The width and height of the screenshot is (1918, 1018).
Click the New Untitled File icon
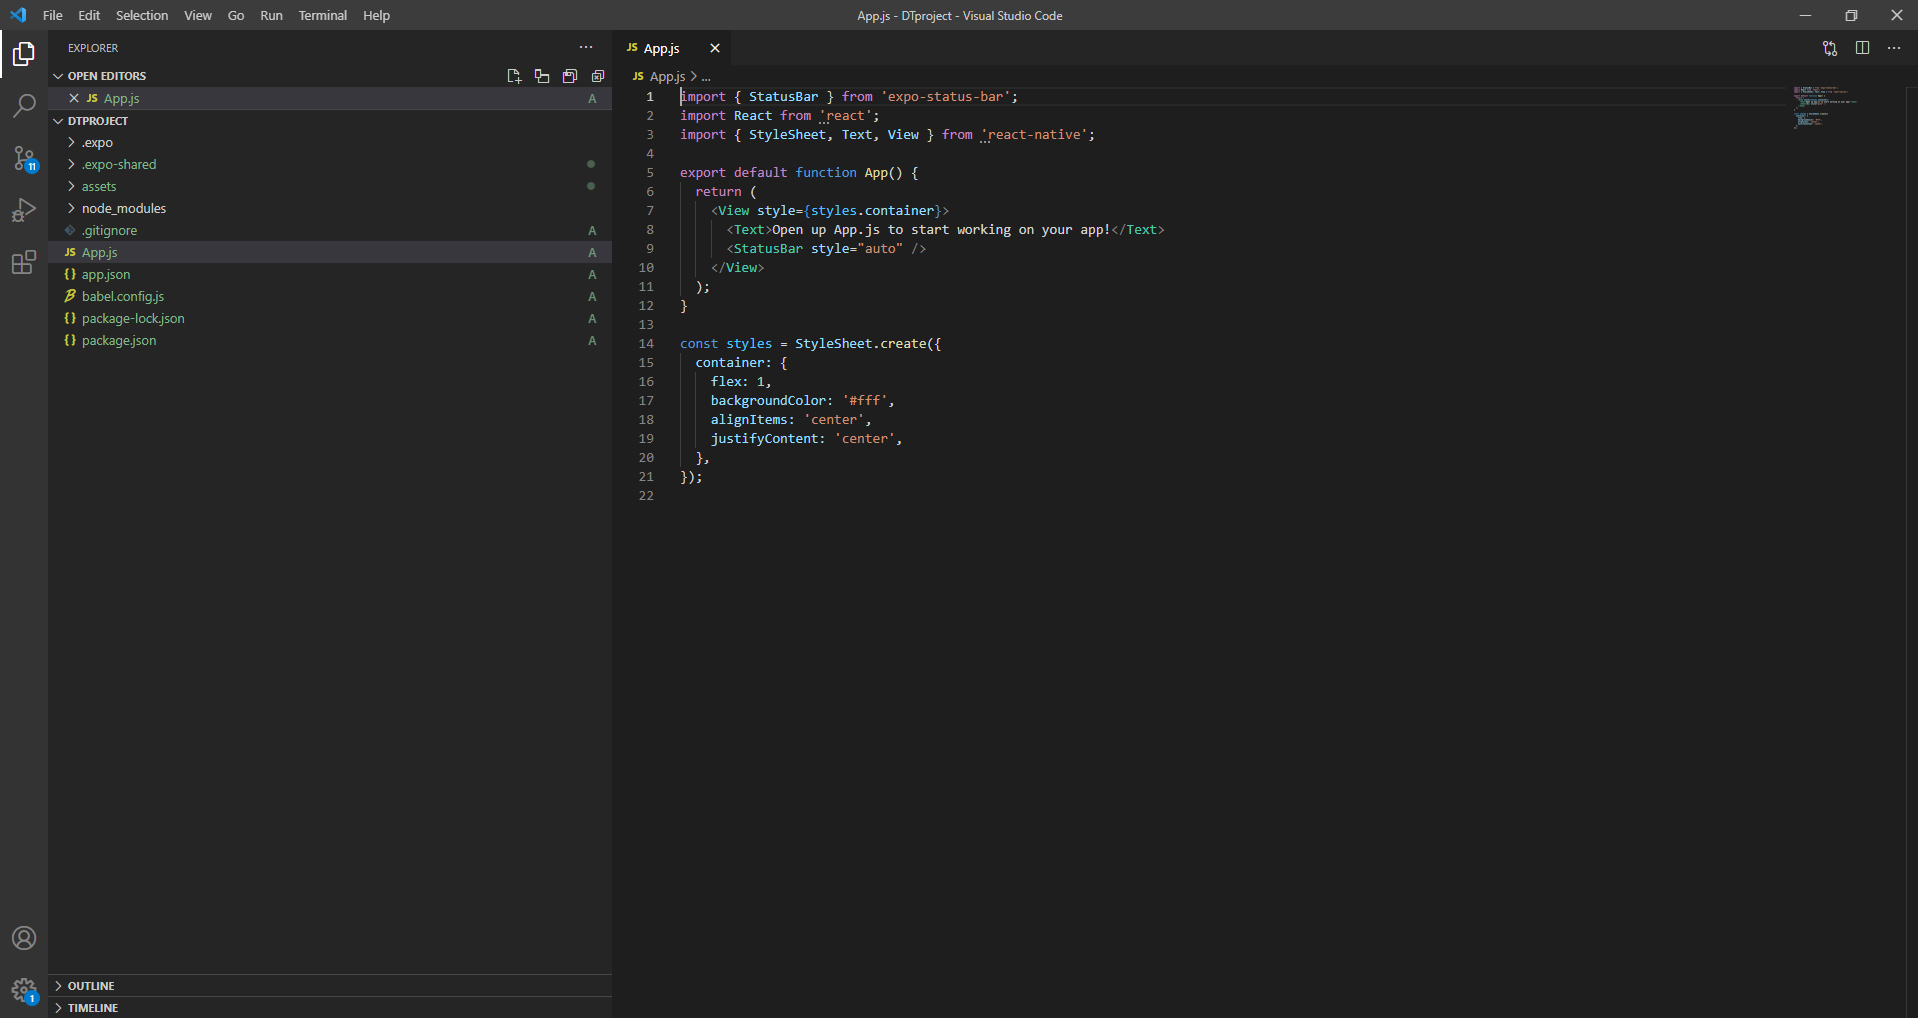514,76
